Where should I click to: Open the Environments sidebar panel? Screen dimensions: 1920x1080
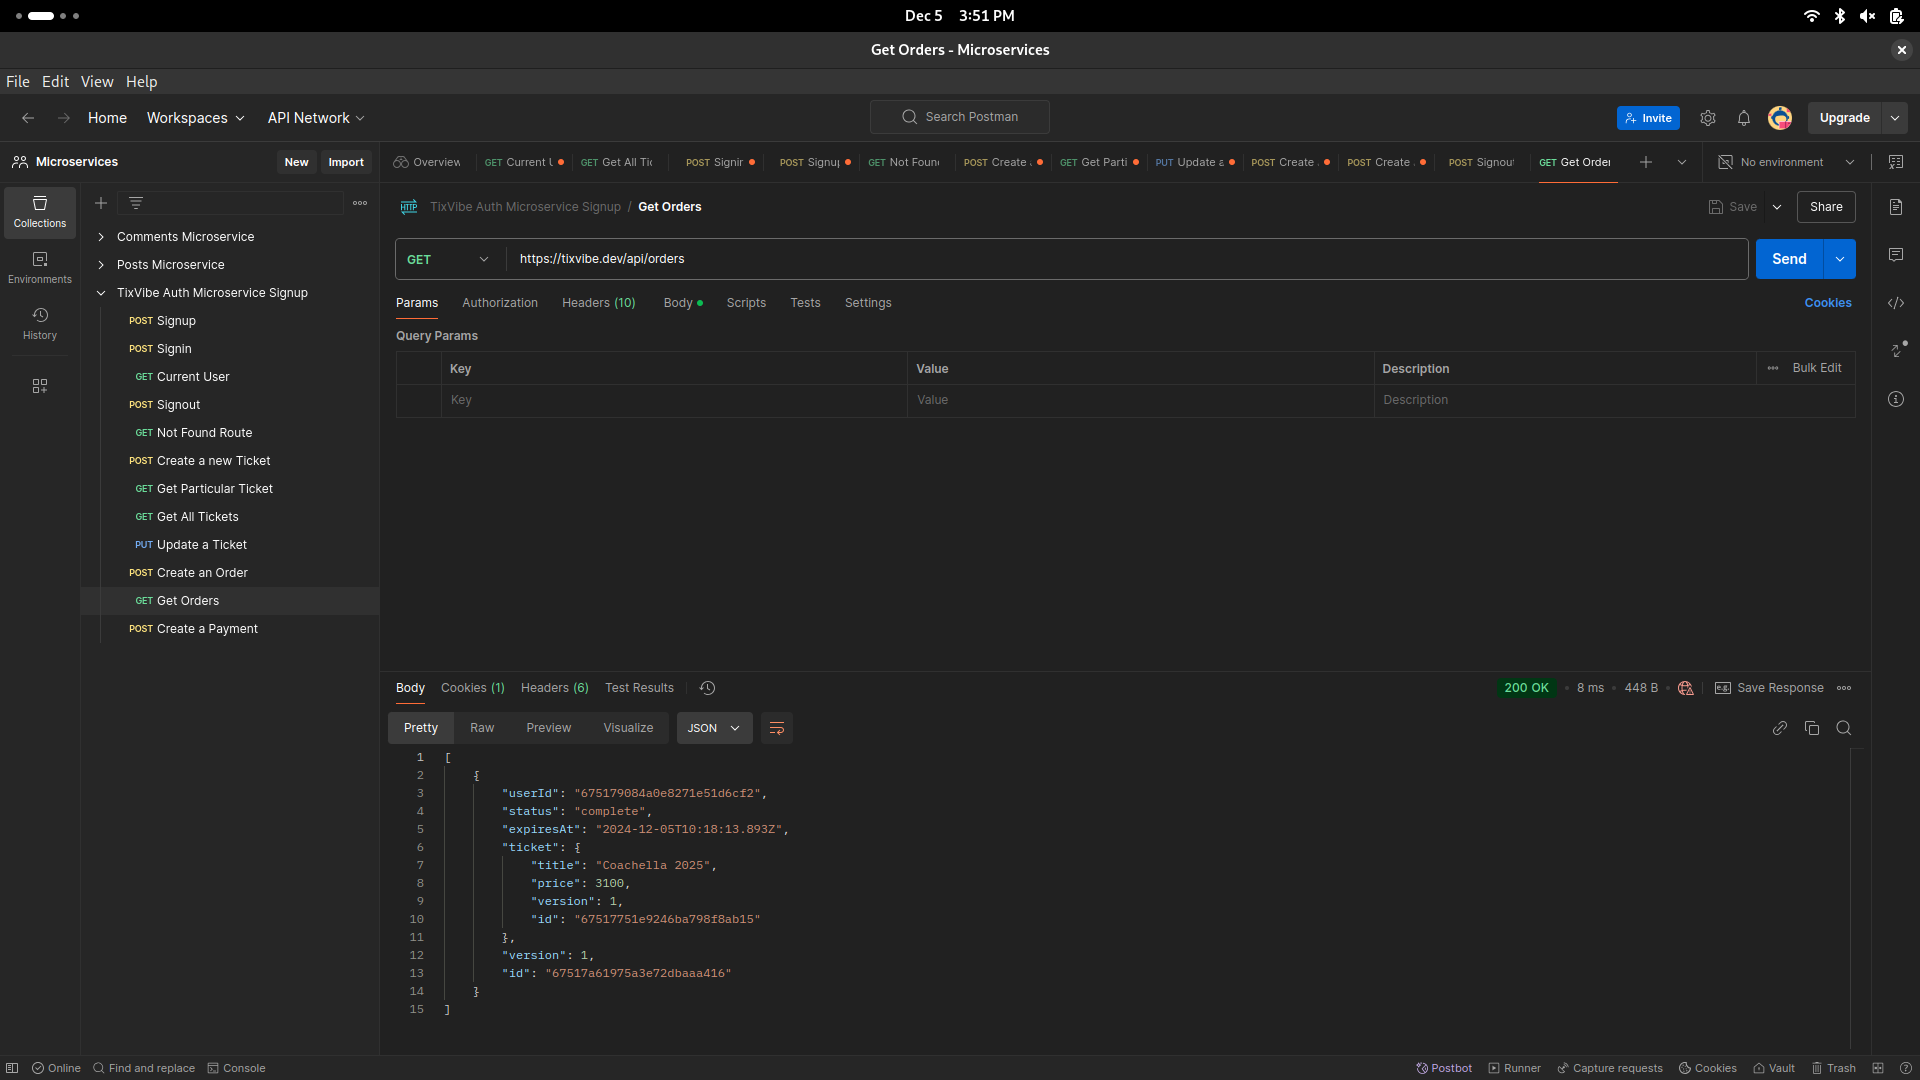click(40, 268)
